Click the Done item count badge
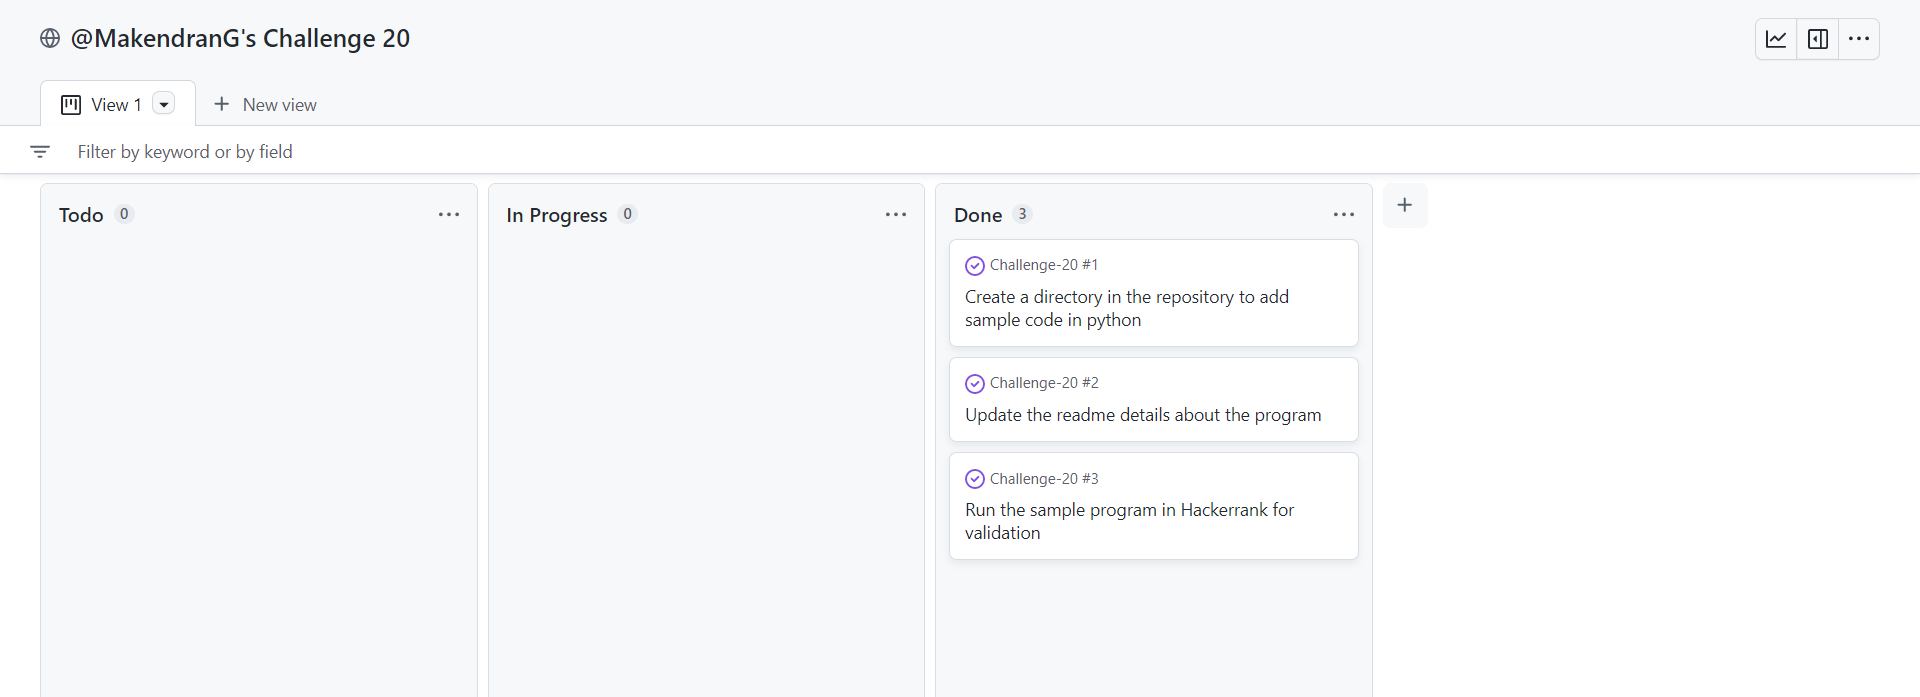 1022,214
